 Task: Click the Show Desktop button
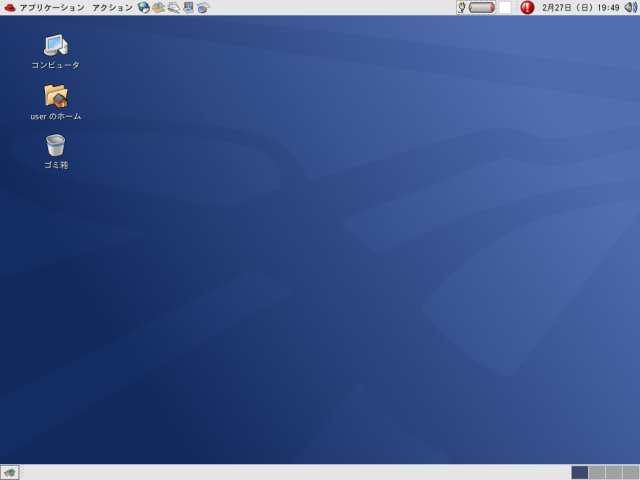10,473
